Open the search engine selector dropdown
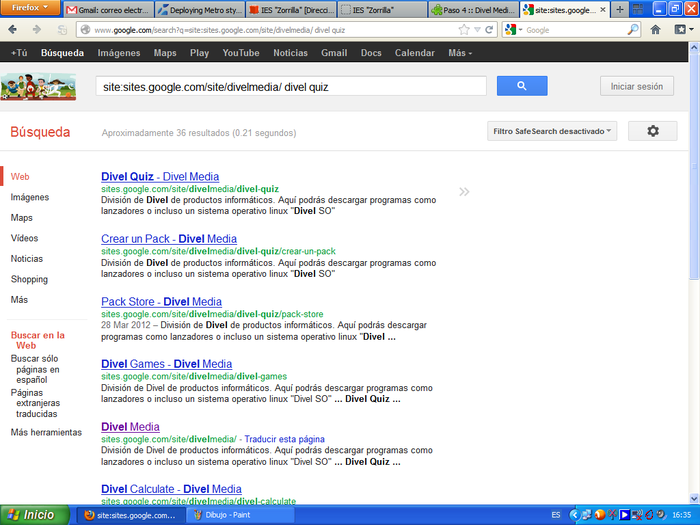This screenshot has width=700, height=525. (513, 30)
